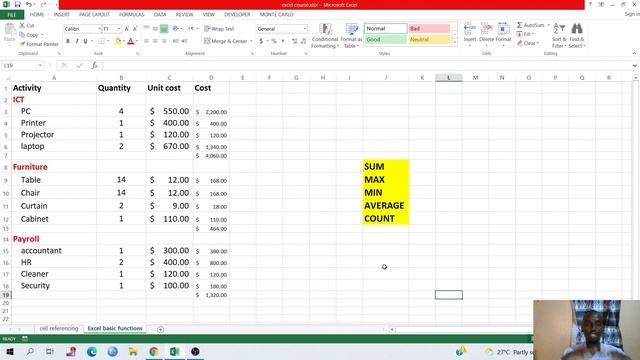Open the Clear eraser command
640x360 pixels.
click(528, 43)
